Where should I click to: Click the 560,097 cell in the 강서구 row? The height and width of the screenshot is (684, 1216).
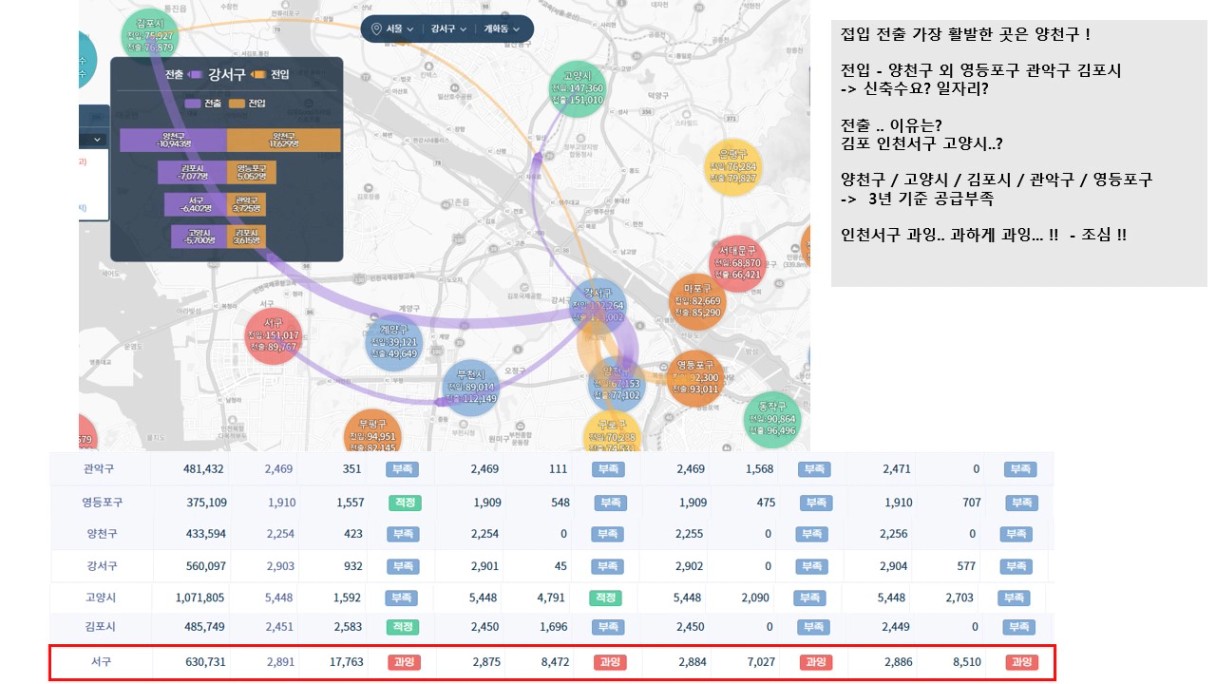204,566
